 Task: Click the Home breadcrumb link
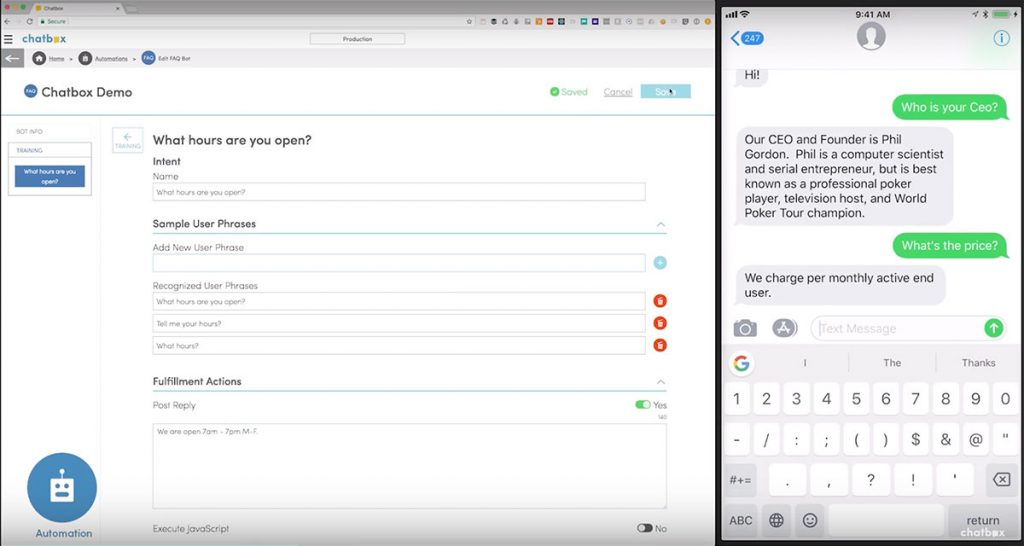56,59
